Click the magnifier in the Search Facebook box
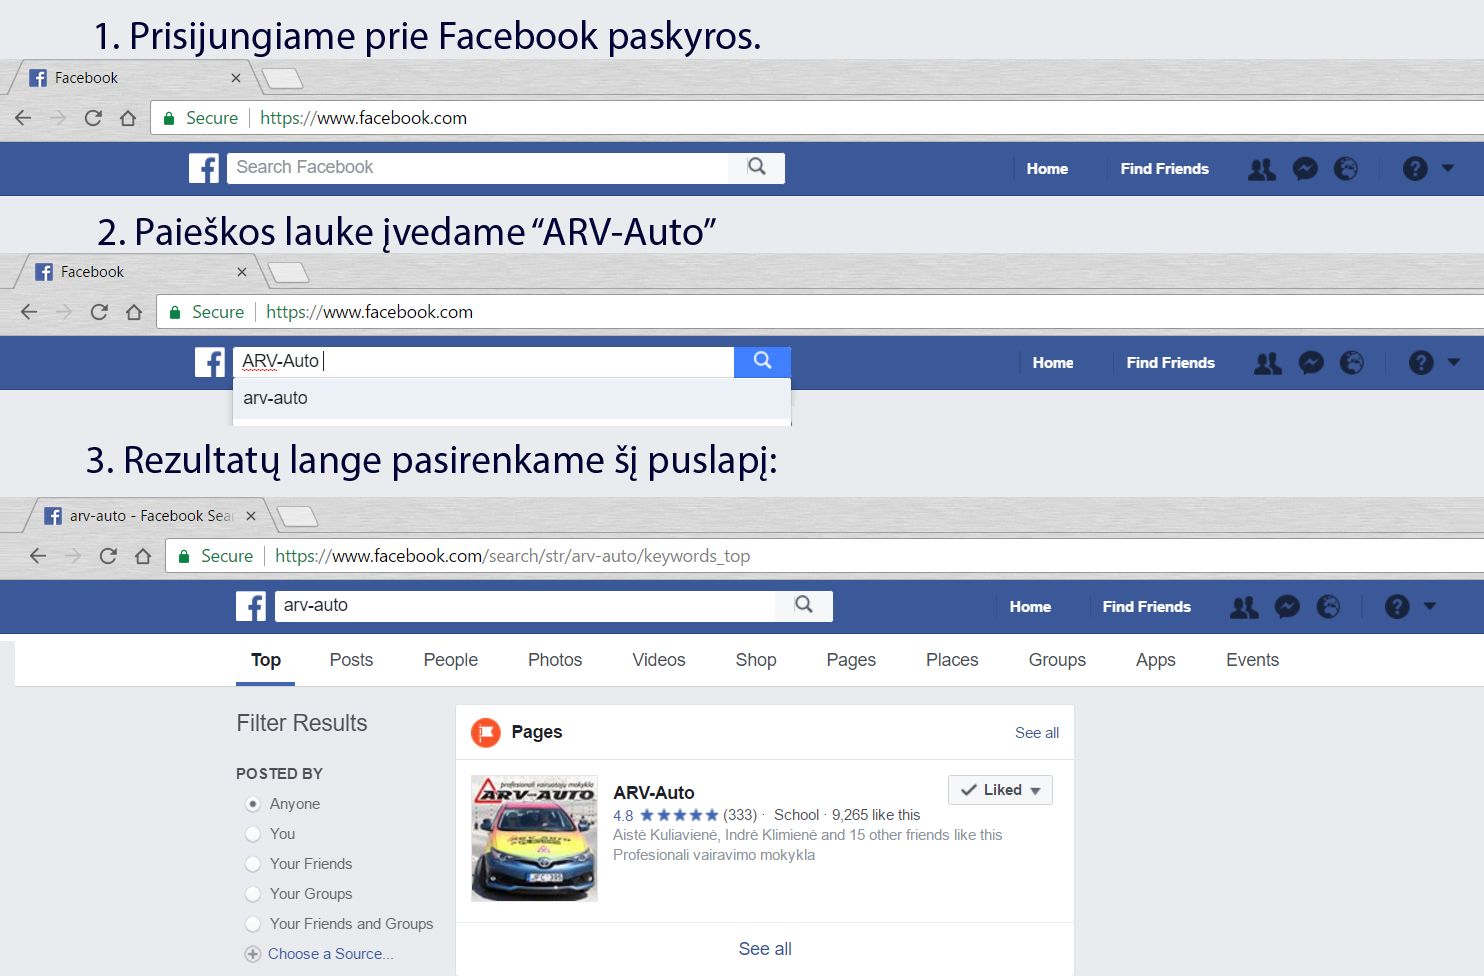 pos(757,167)
